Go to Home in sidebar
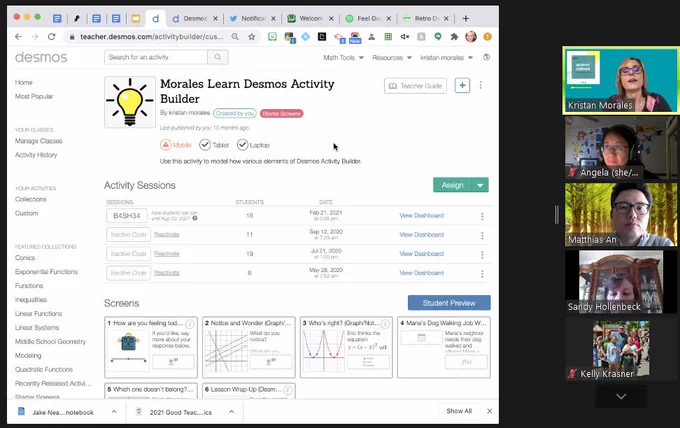Viewport: 680px width, 428px height. tap(24, 82)
